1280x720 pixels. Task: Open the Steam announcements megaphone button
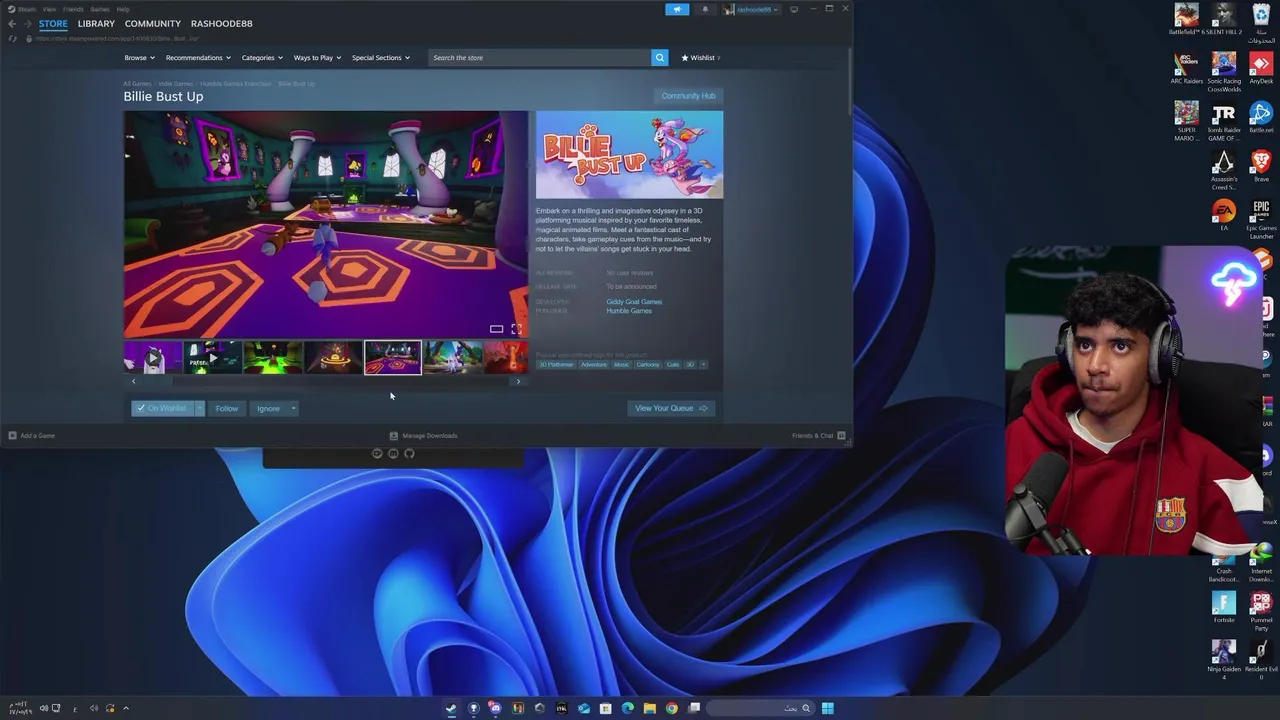pyautogui.click(x=677, y=9)
